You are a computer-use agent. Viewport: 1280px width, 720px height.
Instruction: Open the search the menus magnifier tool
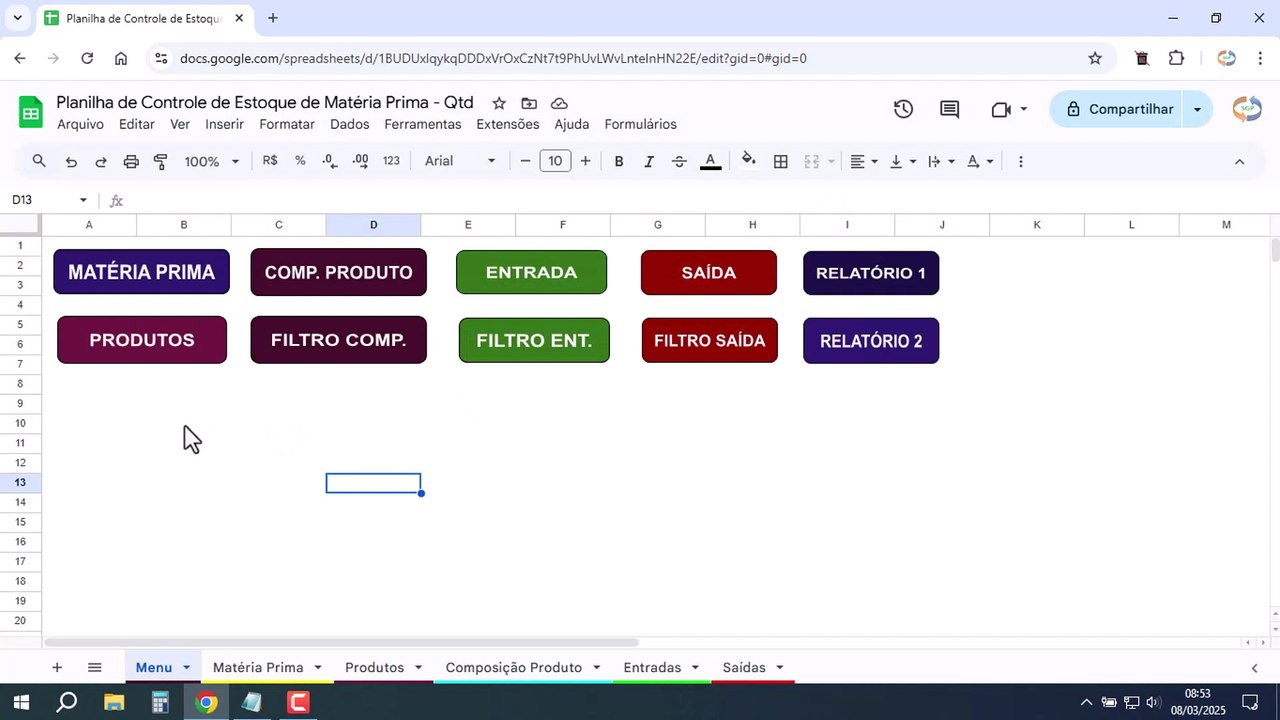39,161
